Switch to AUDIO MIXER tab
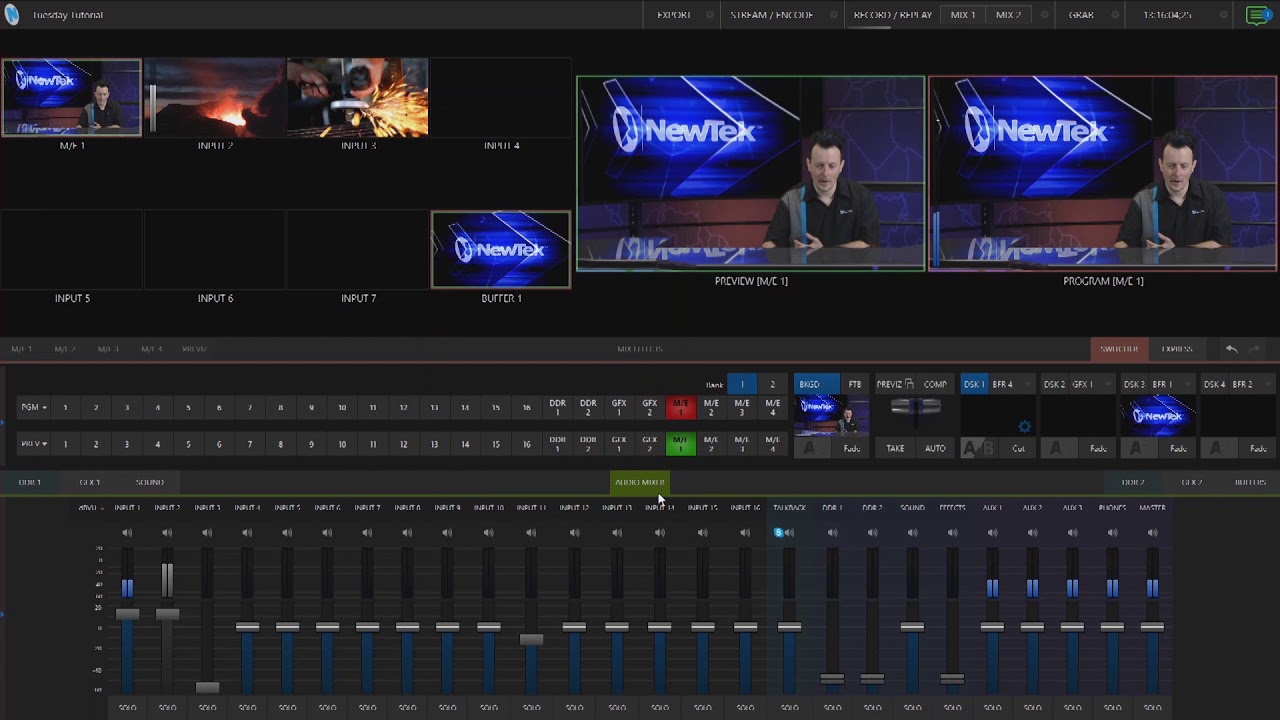The height and width of the screenshot is (720, 1280). [x=640, y=482]
